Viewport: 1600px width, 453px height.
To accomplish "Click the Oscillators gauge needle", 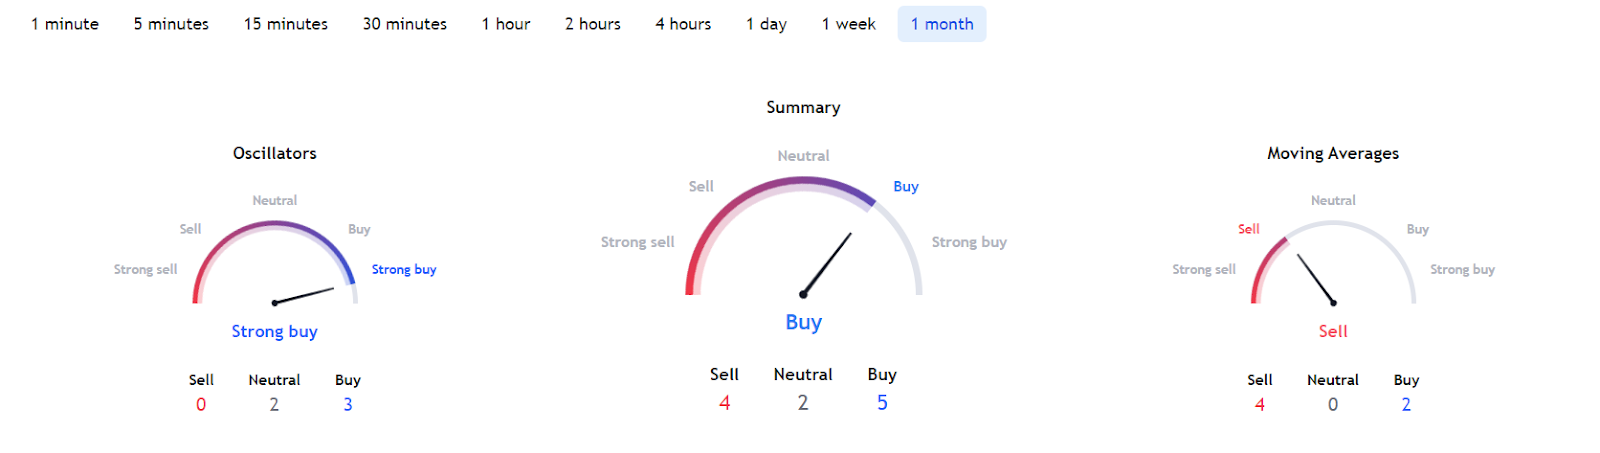I will [x=304, y=296].
